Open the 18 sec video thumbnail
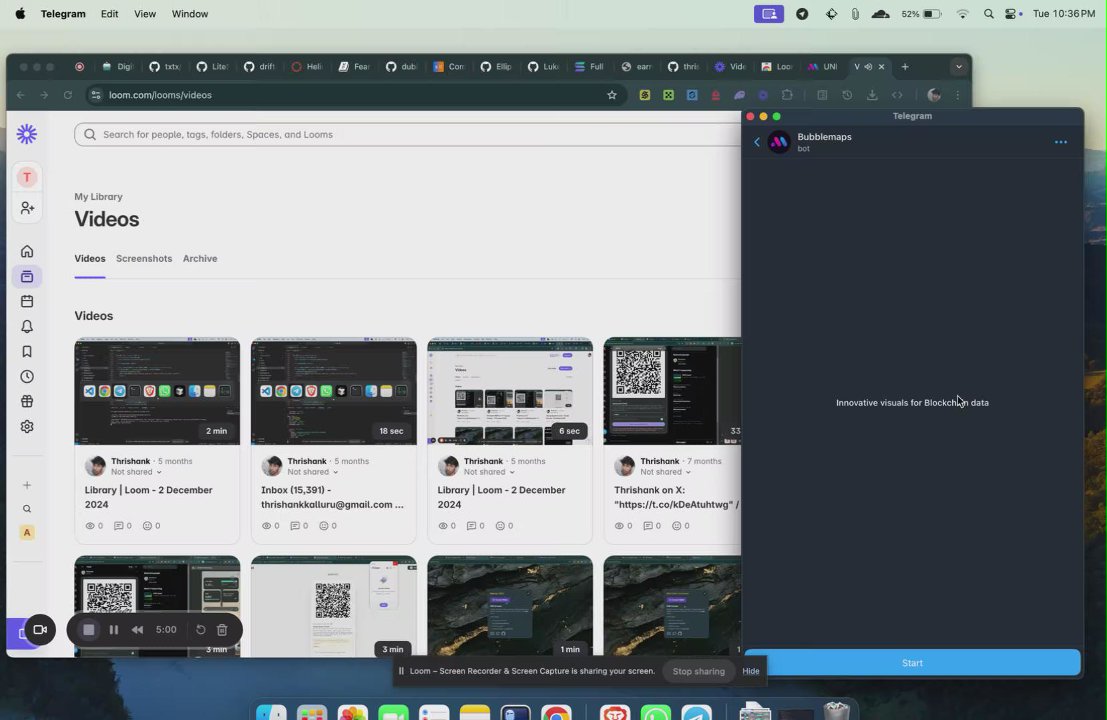This screenshot has height=720, width=1107. coord(333,392)
